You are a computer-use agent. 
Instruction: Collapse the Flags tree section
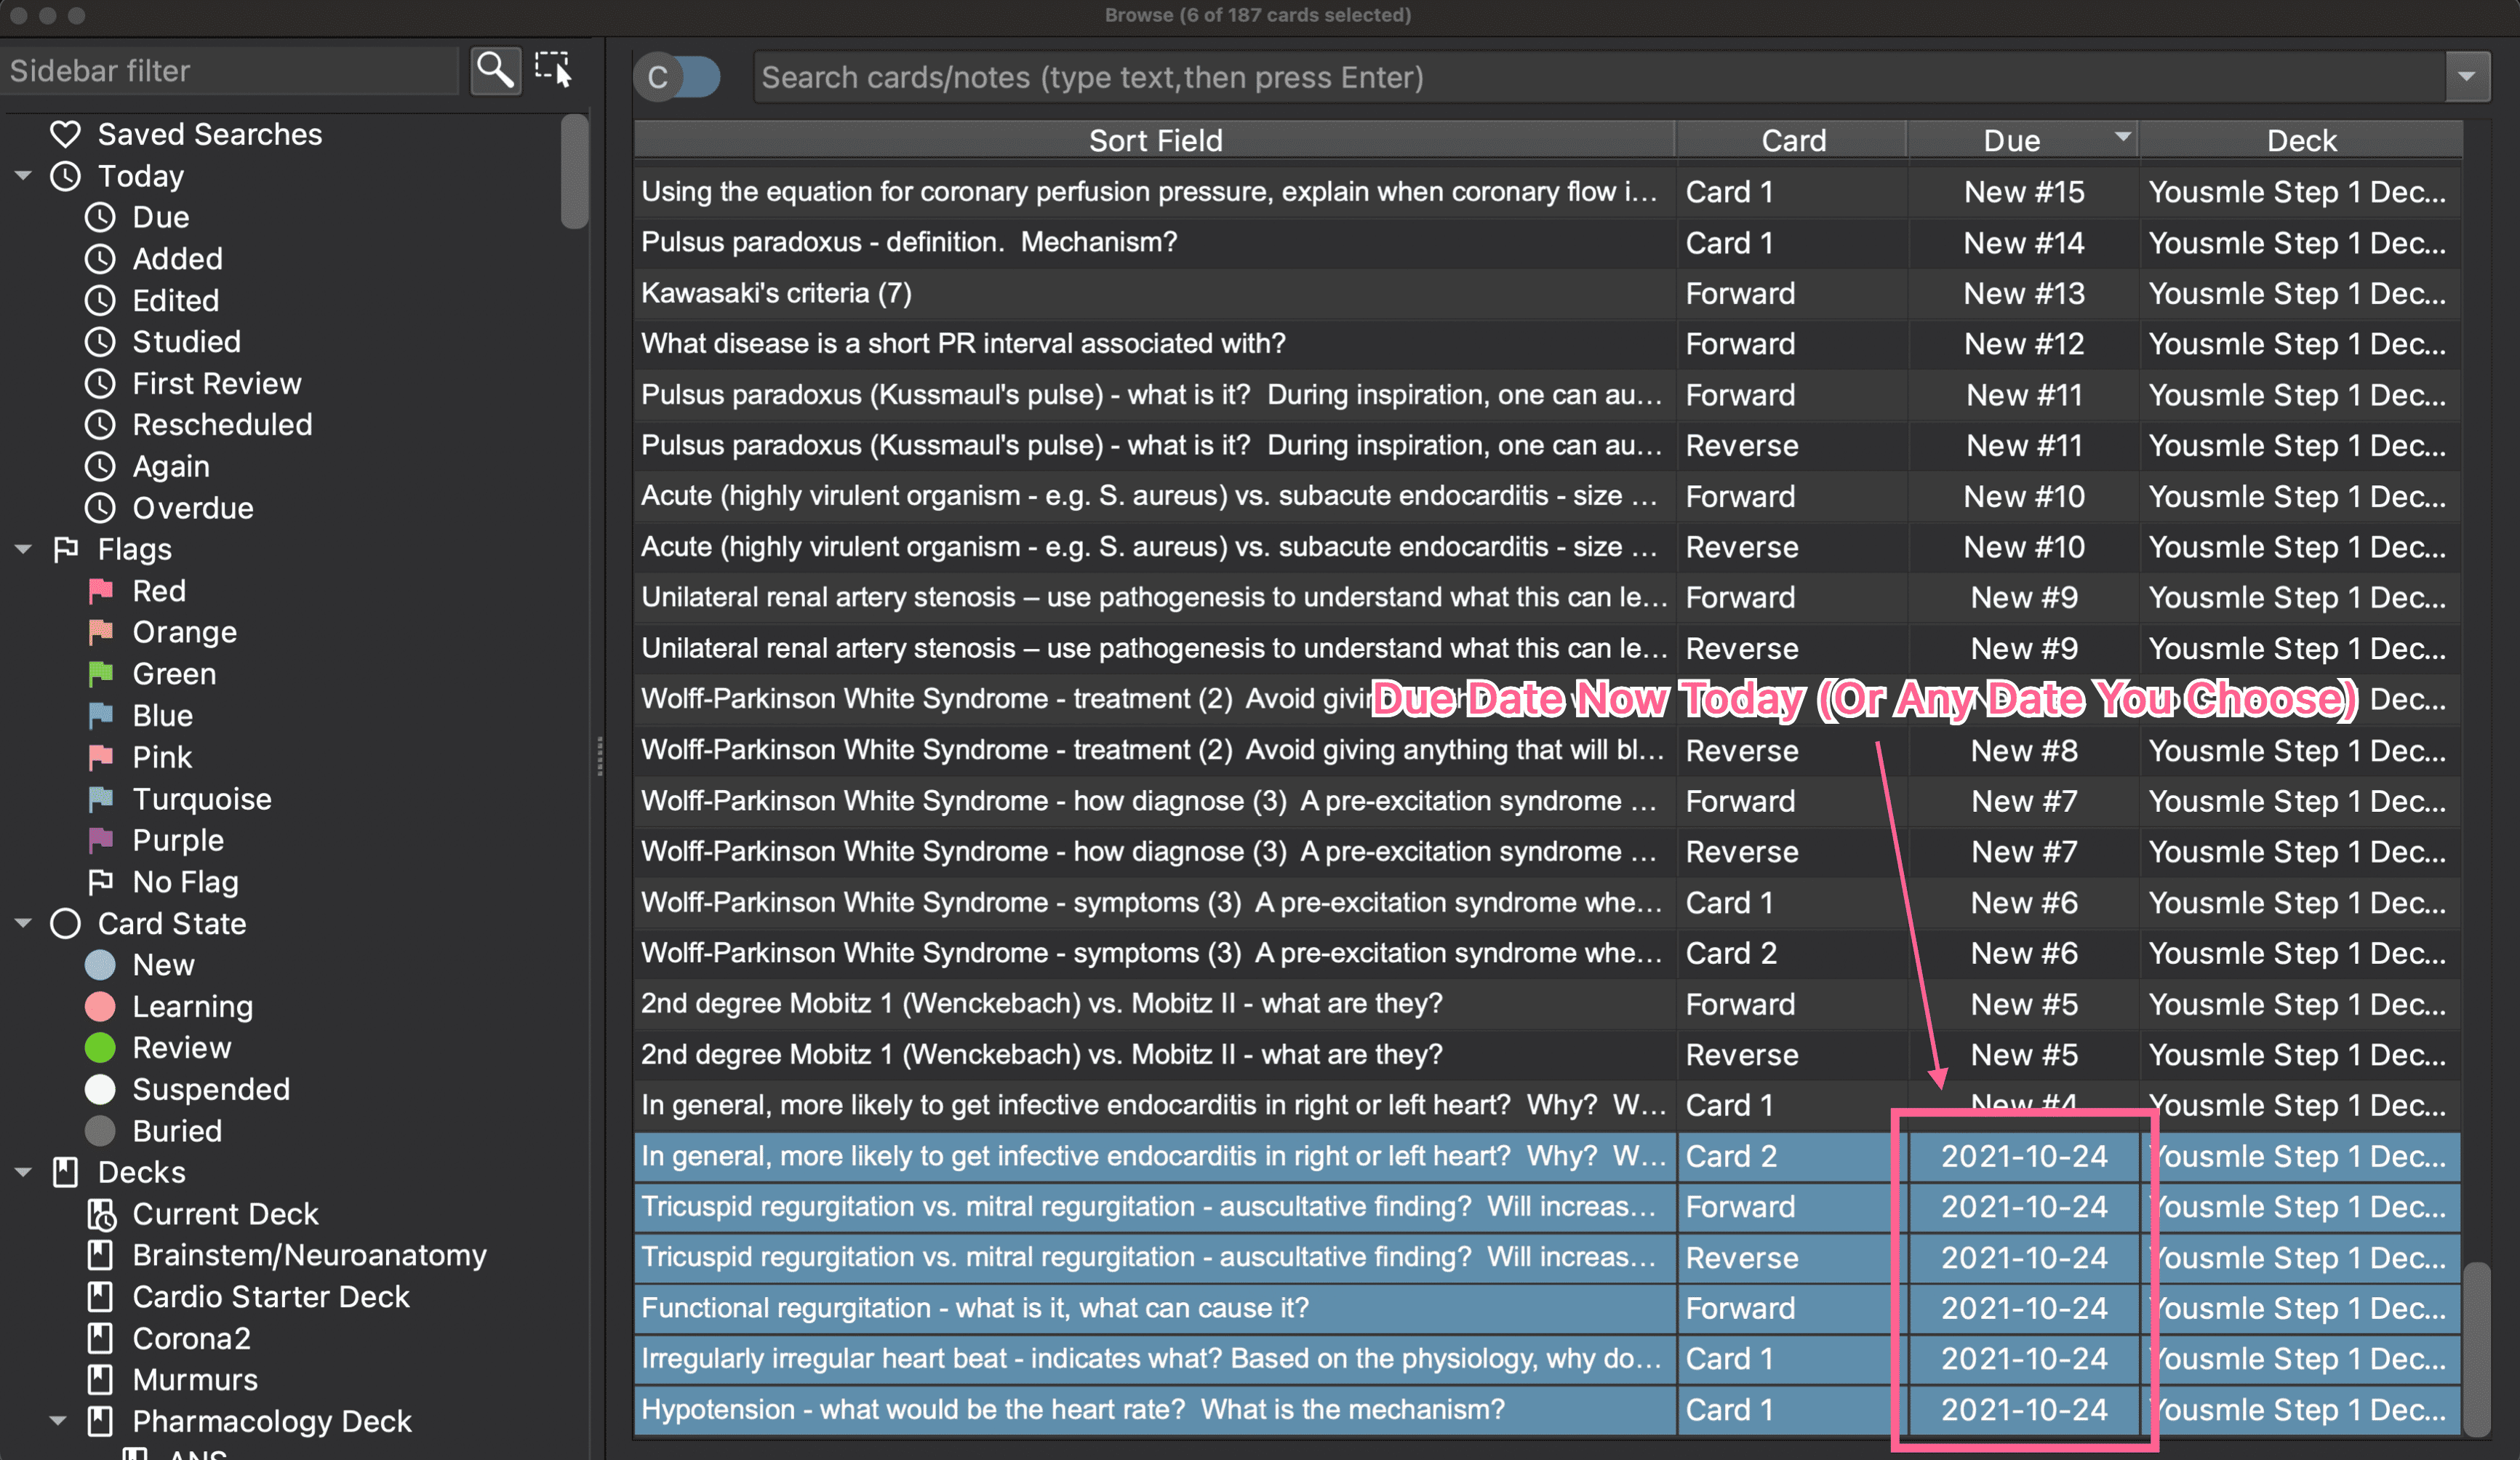[x=23, y=549]
